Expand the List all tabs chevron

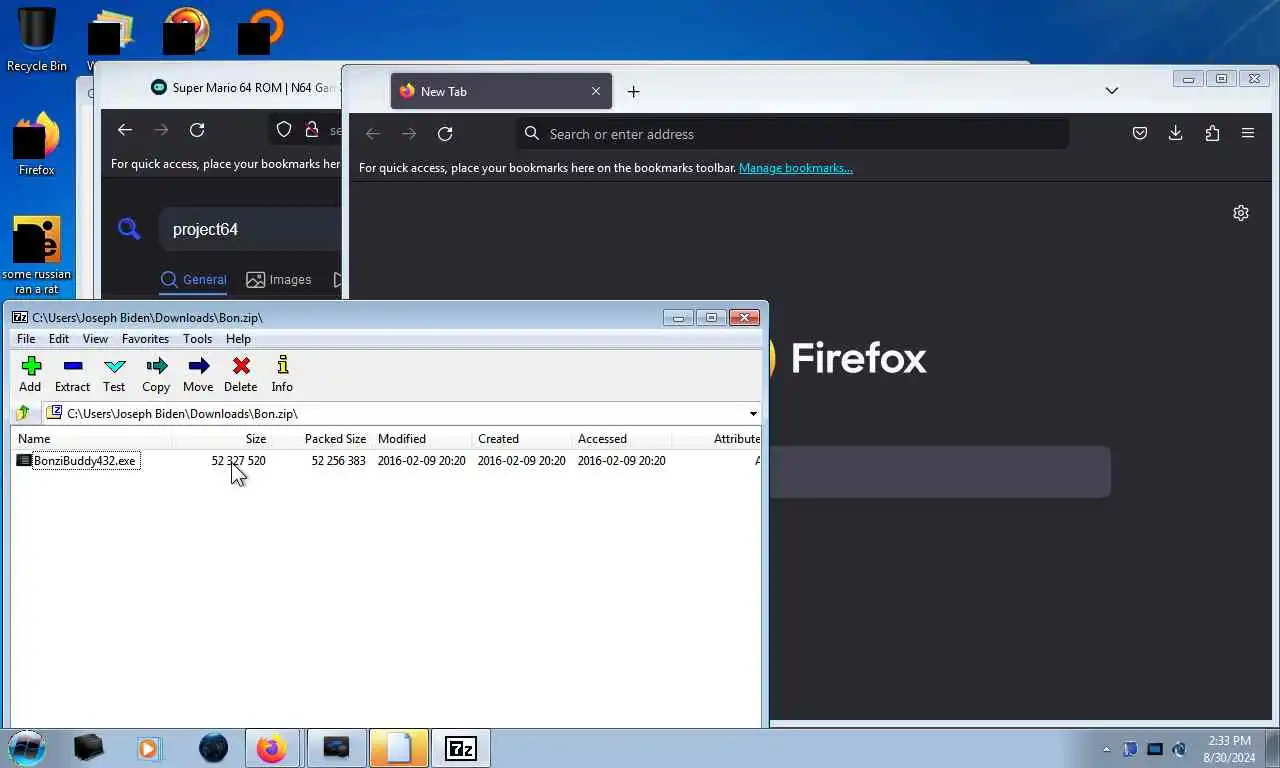click(x=1111, y=91)
